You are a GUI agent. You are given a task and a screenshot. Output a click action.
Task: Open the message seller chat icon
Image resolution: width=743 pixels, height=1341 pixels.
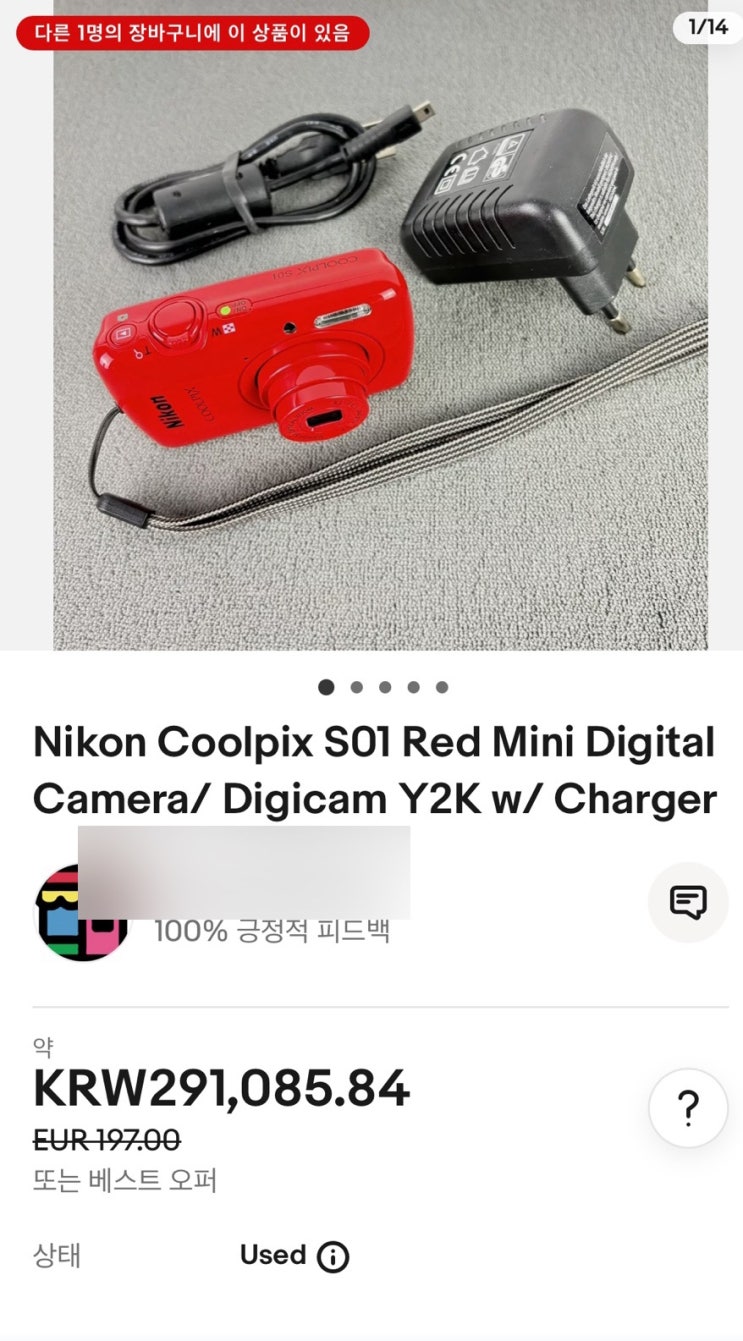pyautogui.click(x=688, y=902)
